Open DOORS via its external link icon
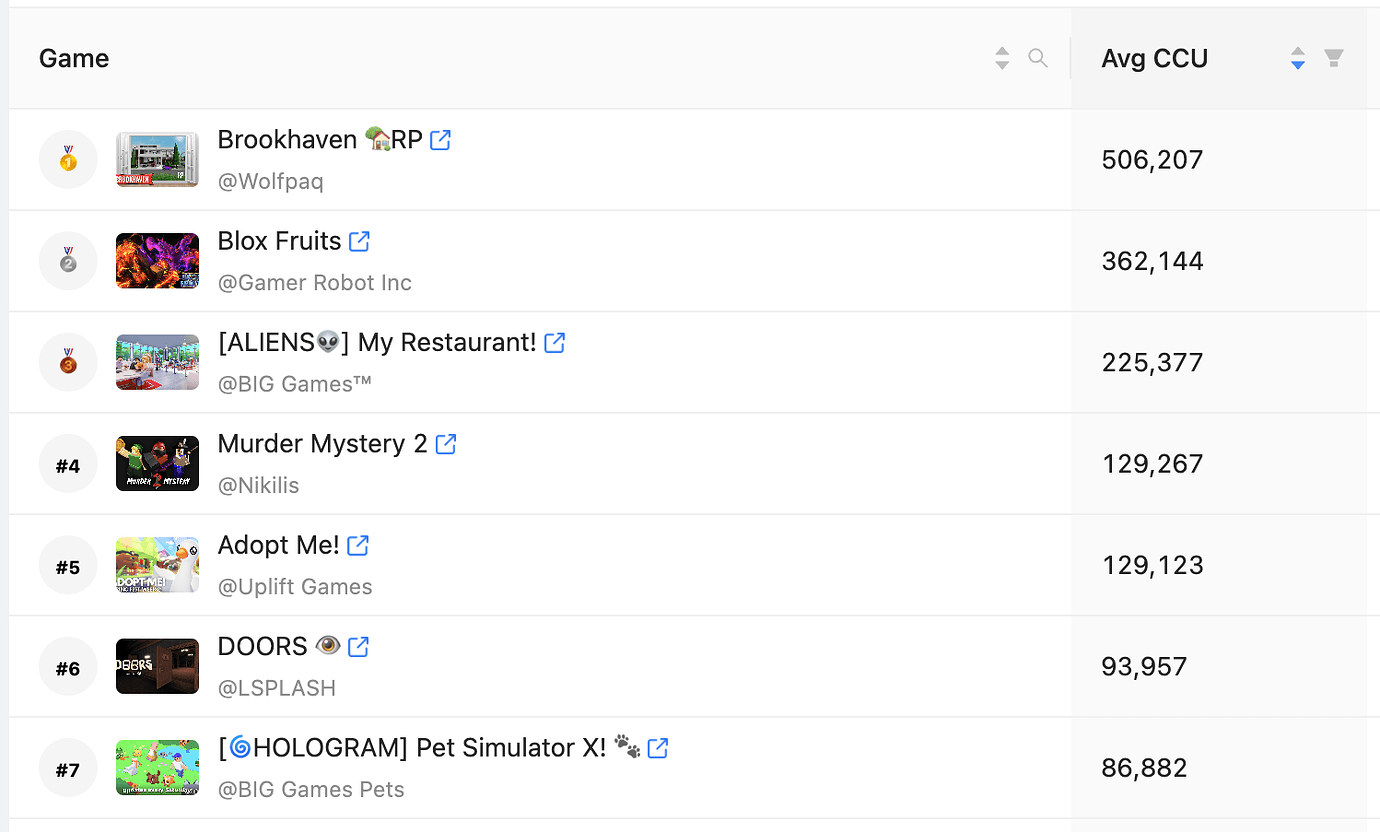Image resolution: width=1380 pixels, height=832 pixels. 357,647
